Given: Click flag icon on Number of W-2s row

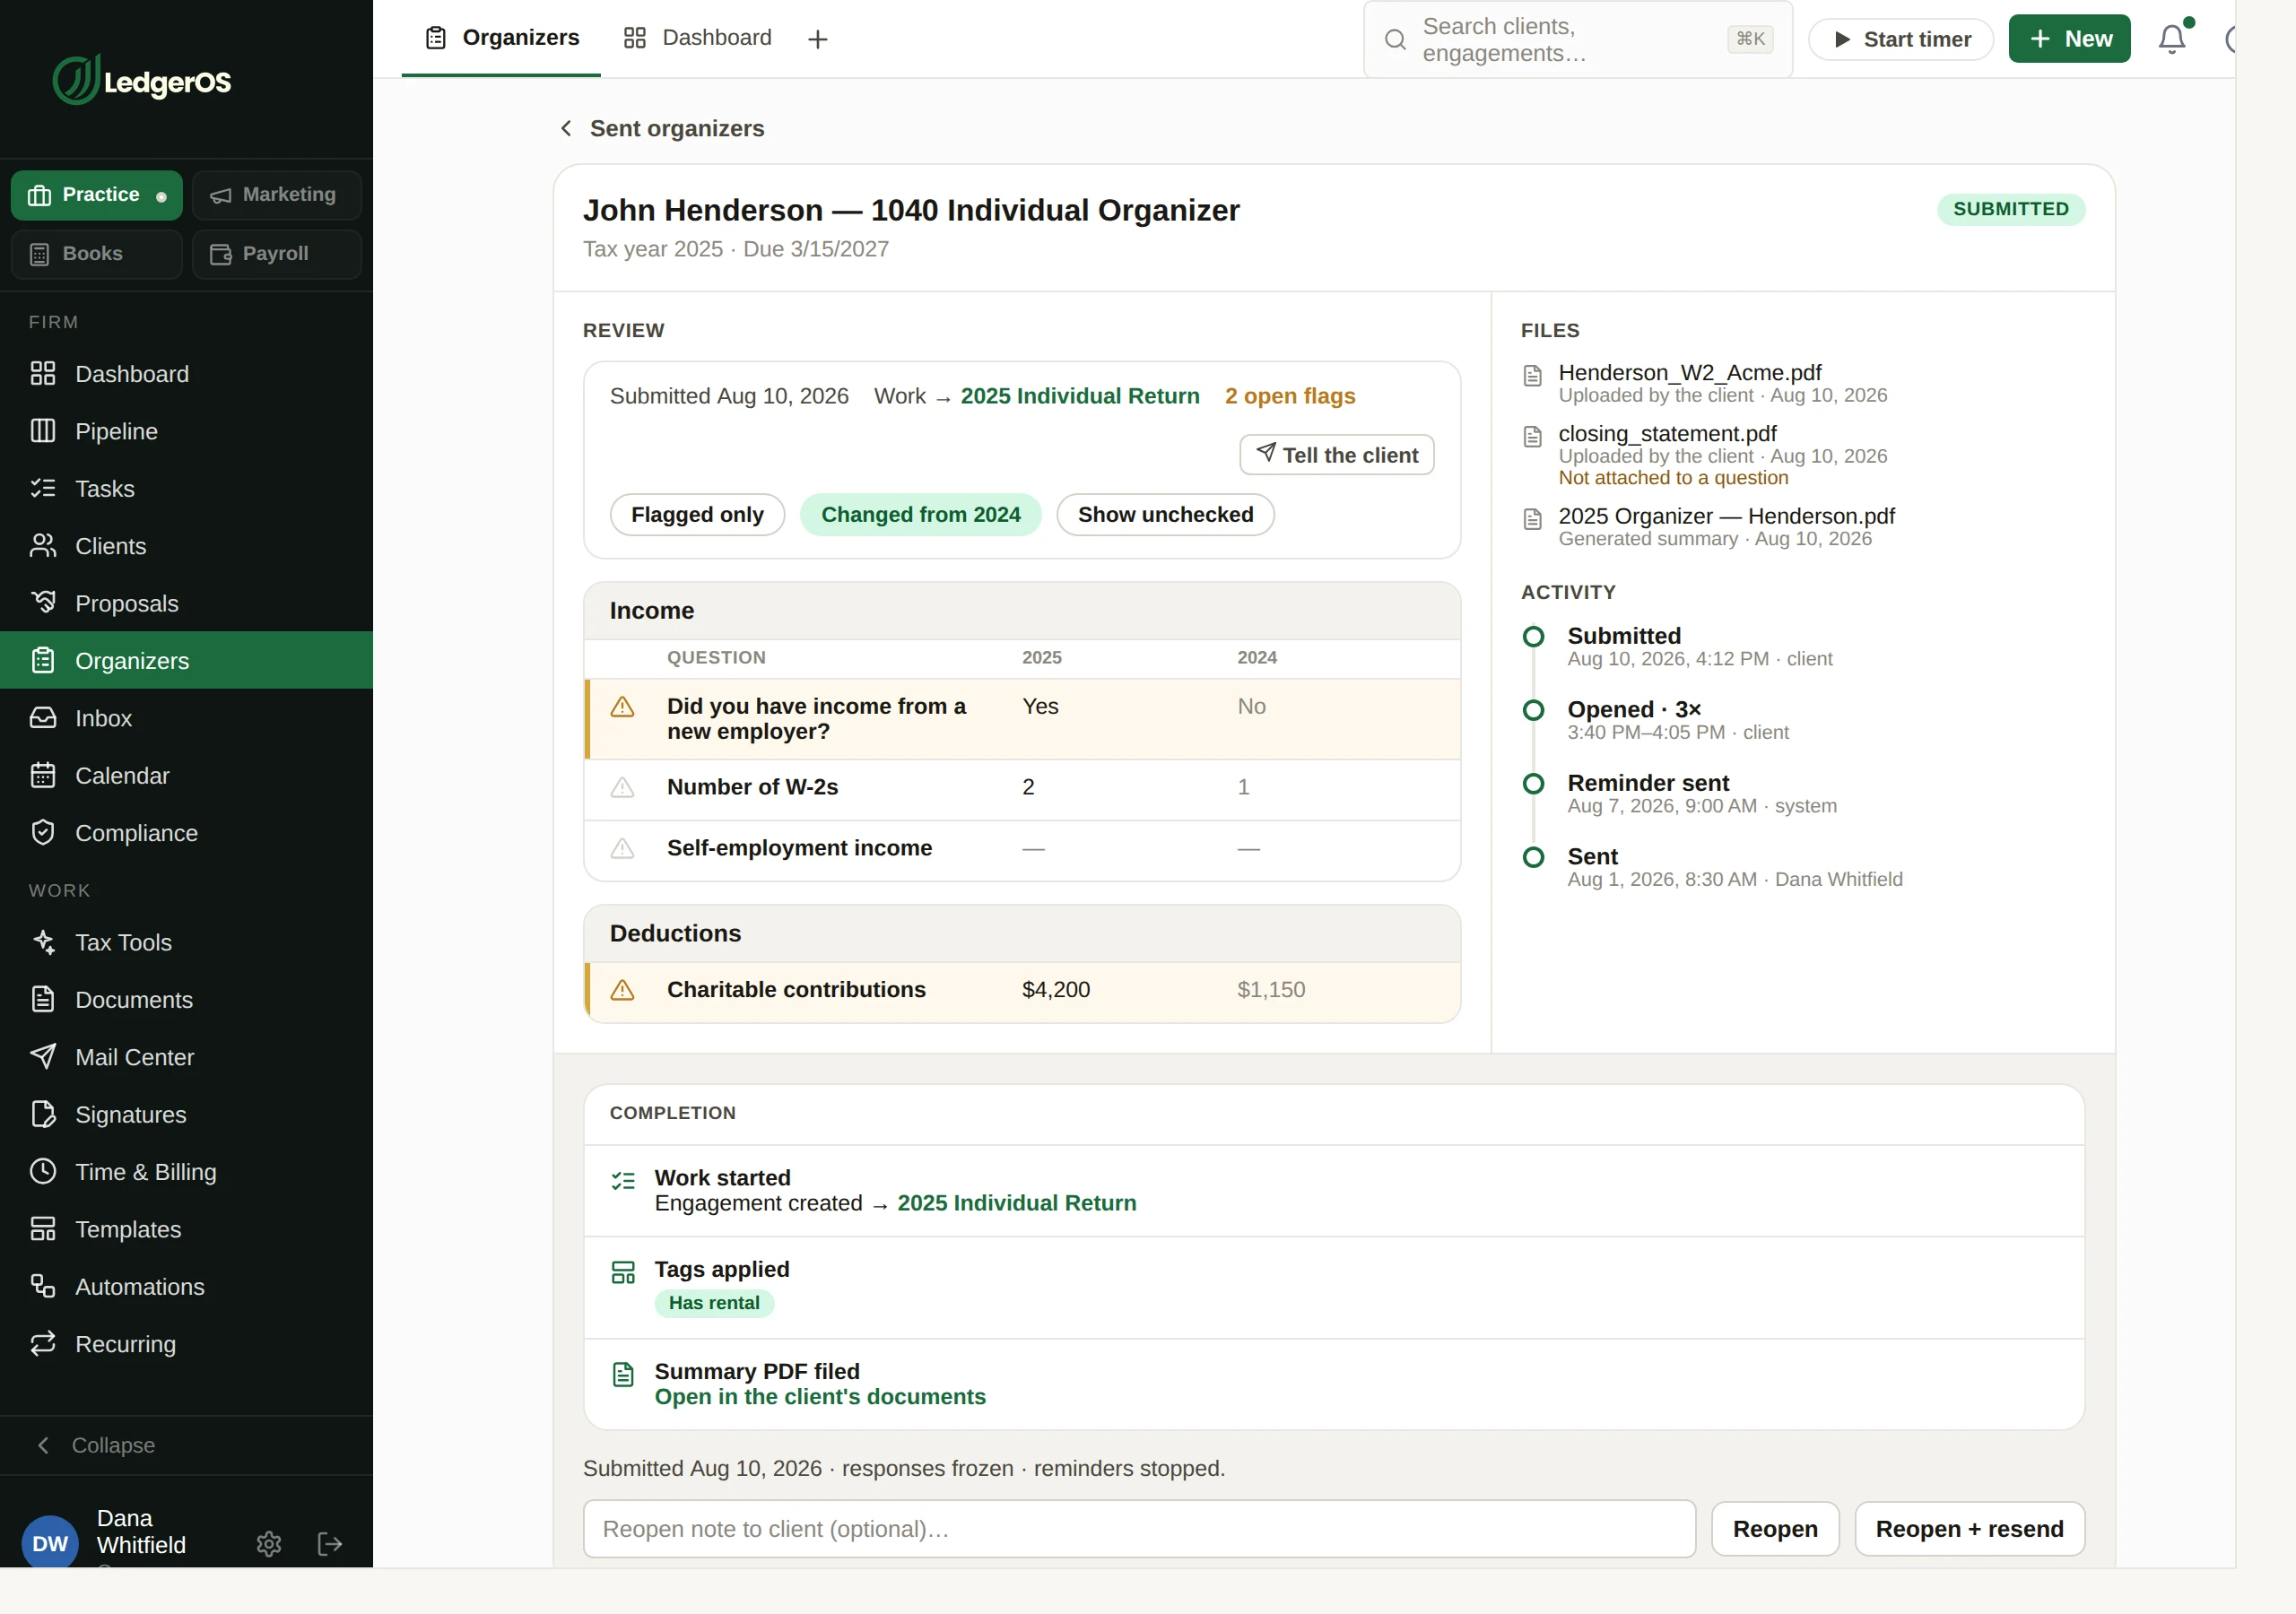Looking at the screenshot, I should (x=622, y=788).
